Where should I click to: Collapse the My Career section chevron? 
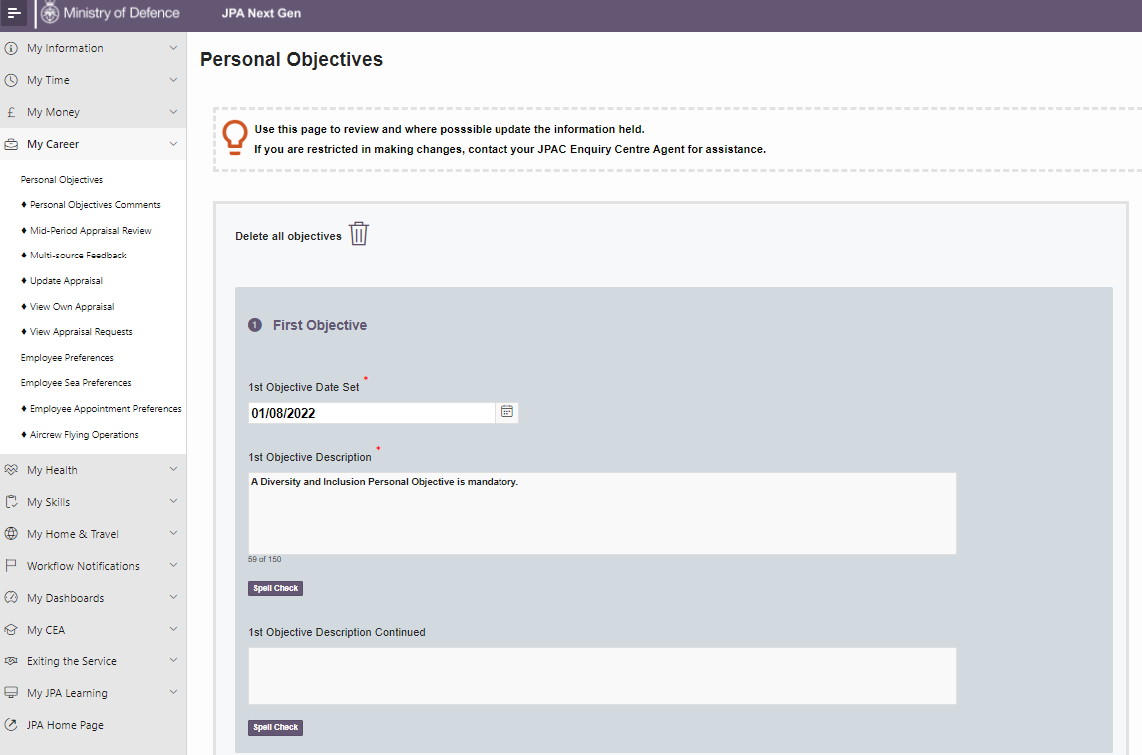[173, 144]
